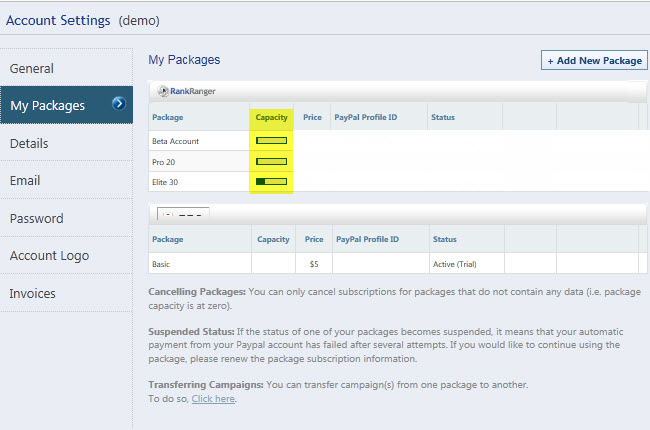Viewport: 650px width, 430px height.
Task: Select the Basic package row
Action: [161, 264]
